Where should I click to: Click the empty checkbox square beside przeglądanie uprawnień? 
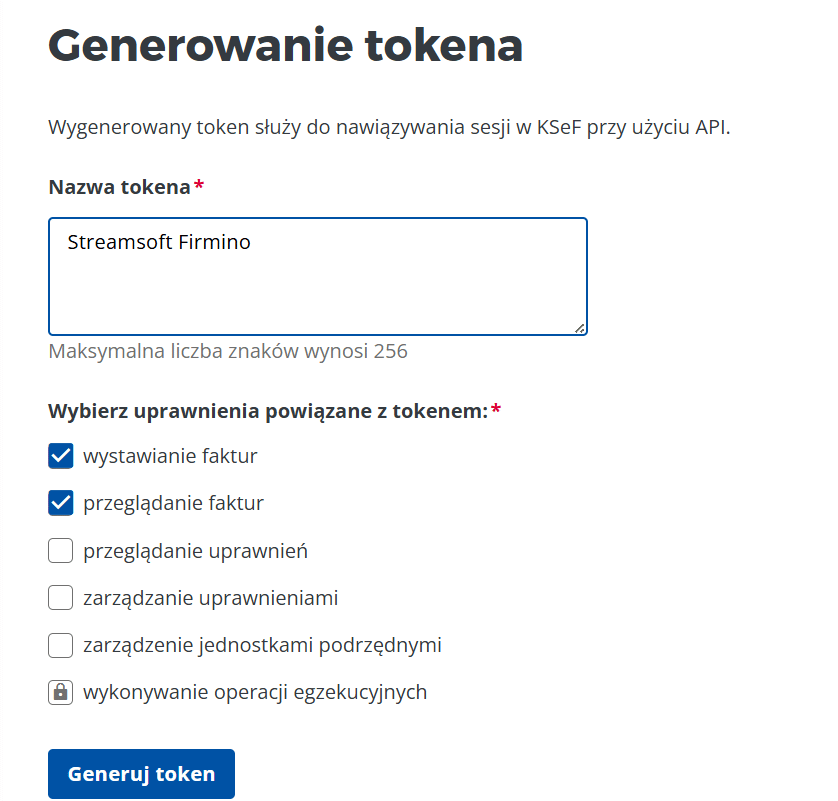coord(60,550)
